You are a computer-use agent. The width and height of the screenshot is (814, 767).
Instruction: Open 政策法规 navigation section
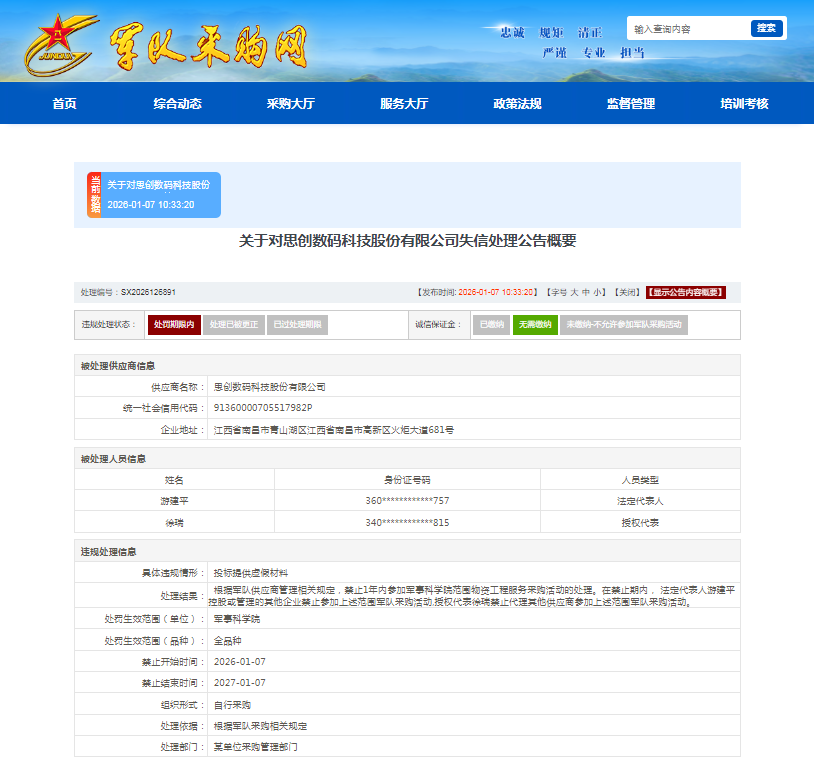[x=517, y=104]
